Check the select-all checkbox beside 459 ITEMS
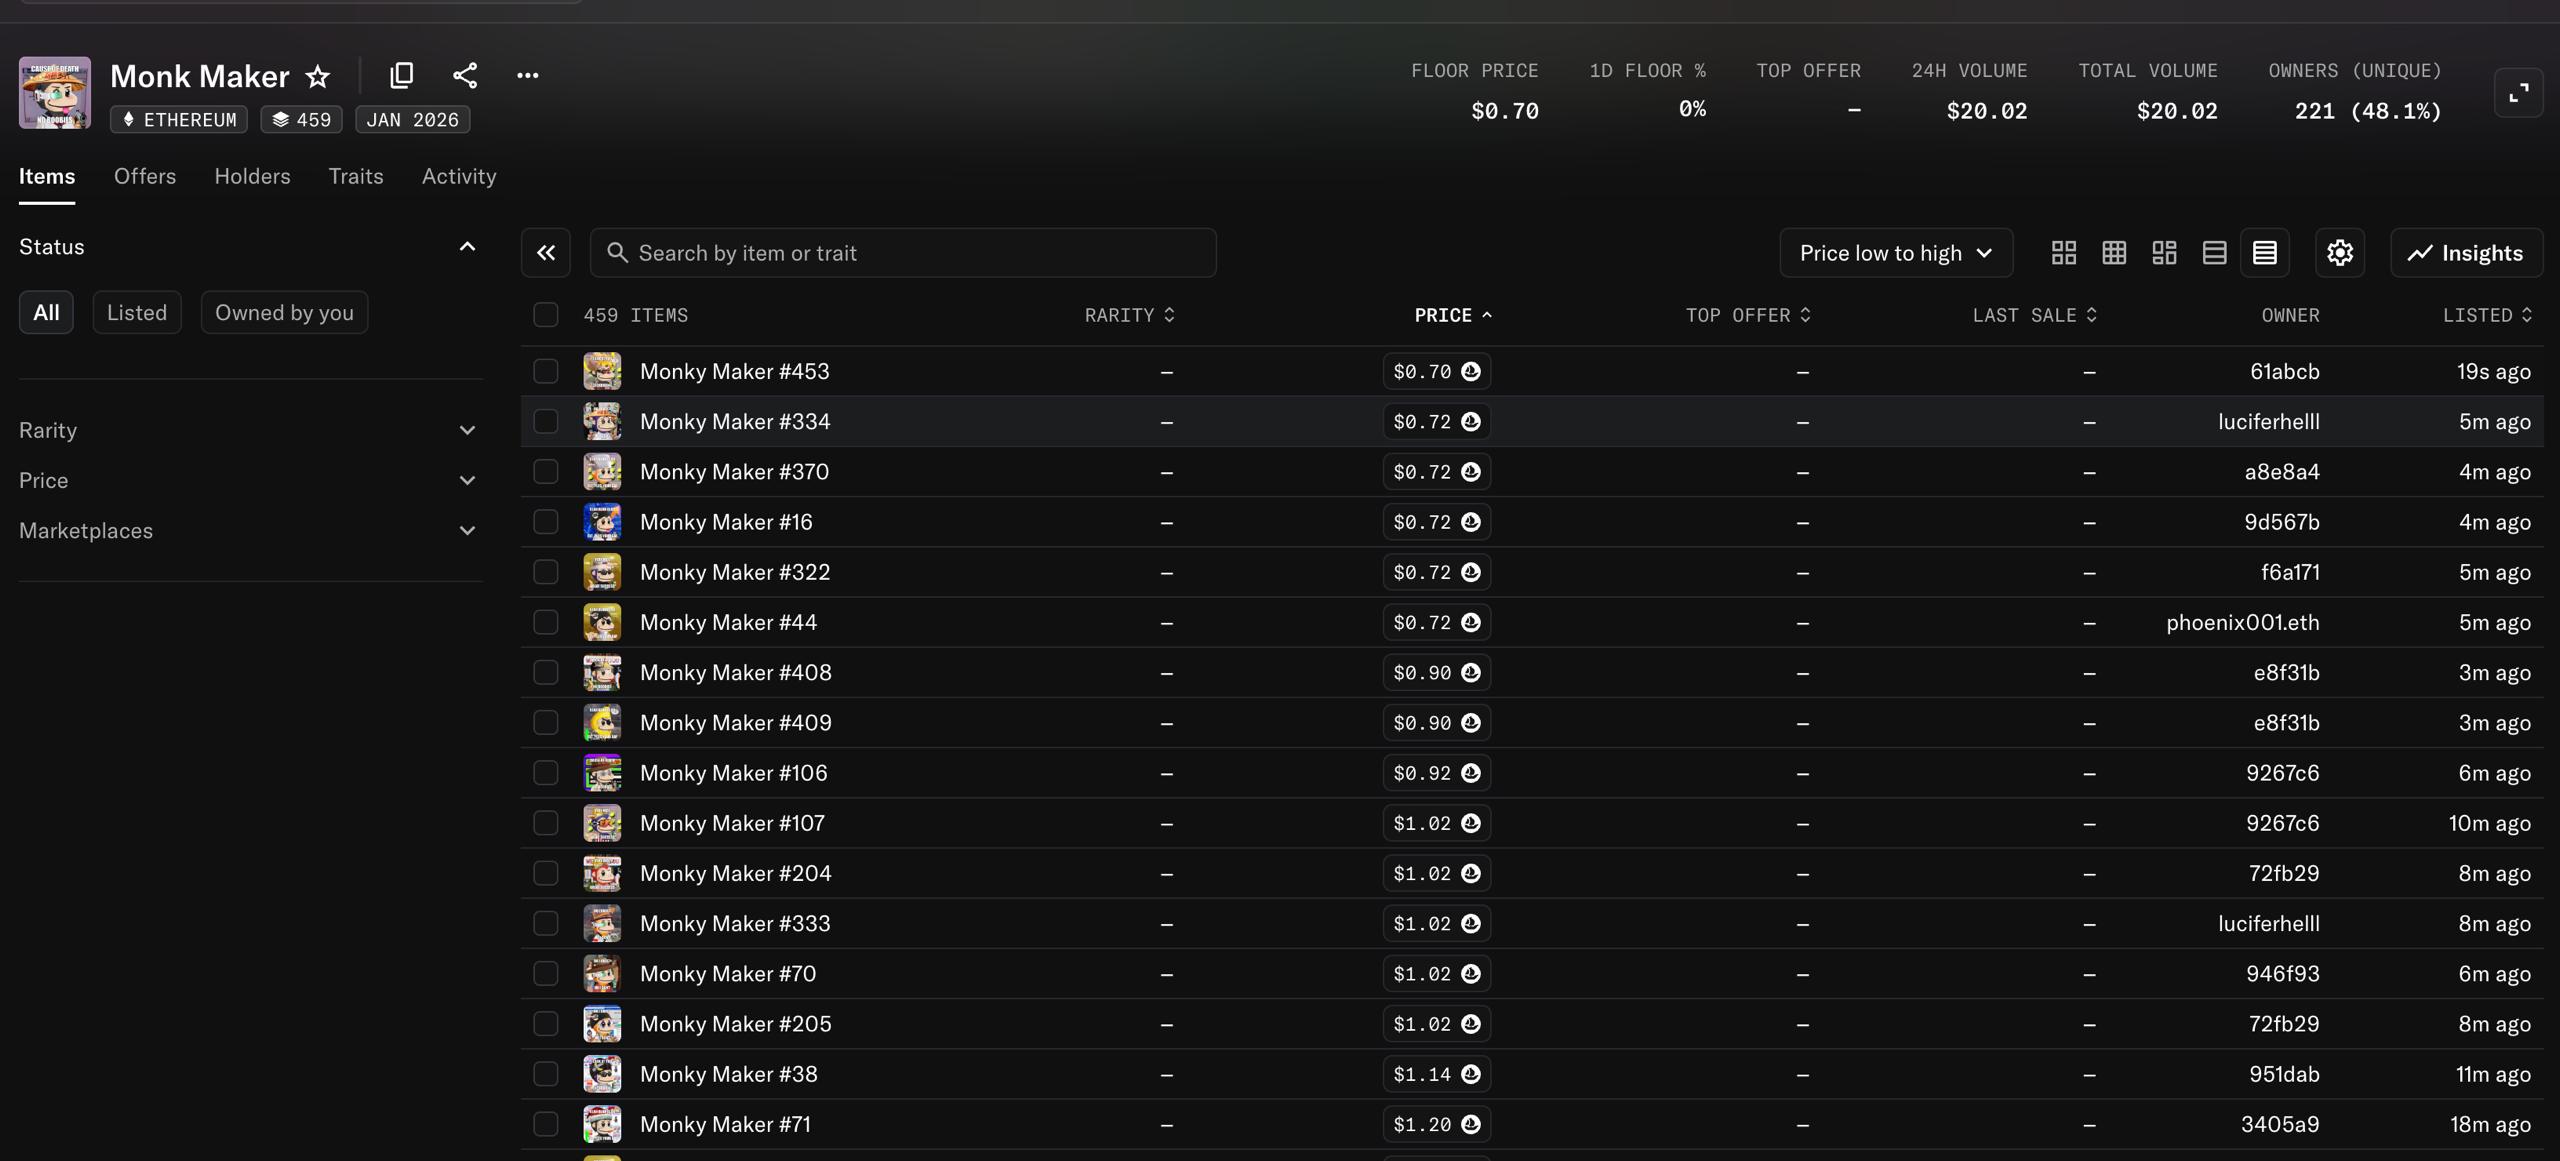 [x=545, y=315]
